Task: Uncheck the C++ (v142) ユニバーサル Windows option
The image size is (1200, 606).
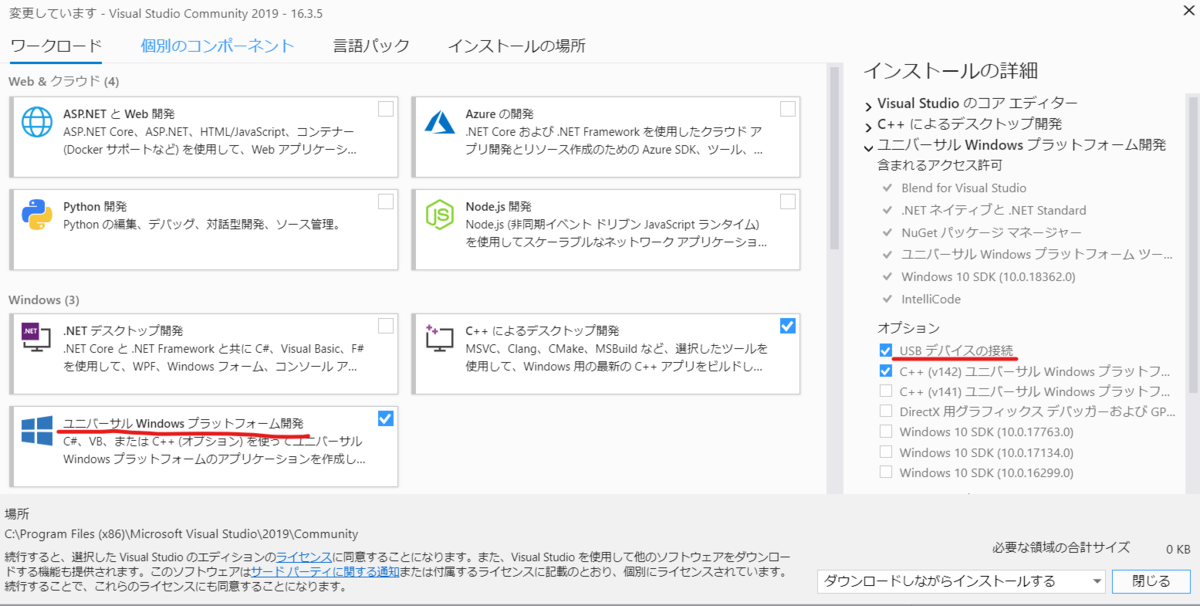Action: [886, 370]
